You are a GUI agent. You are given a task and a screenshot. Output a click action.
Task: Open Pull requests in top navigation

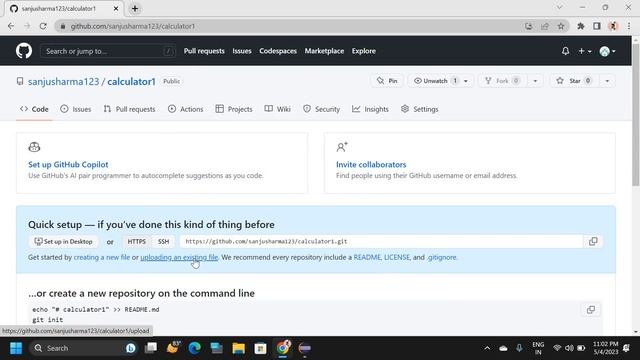click(204, 51)
